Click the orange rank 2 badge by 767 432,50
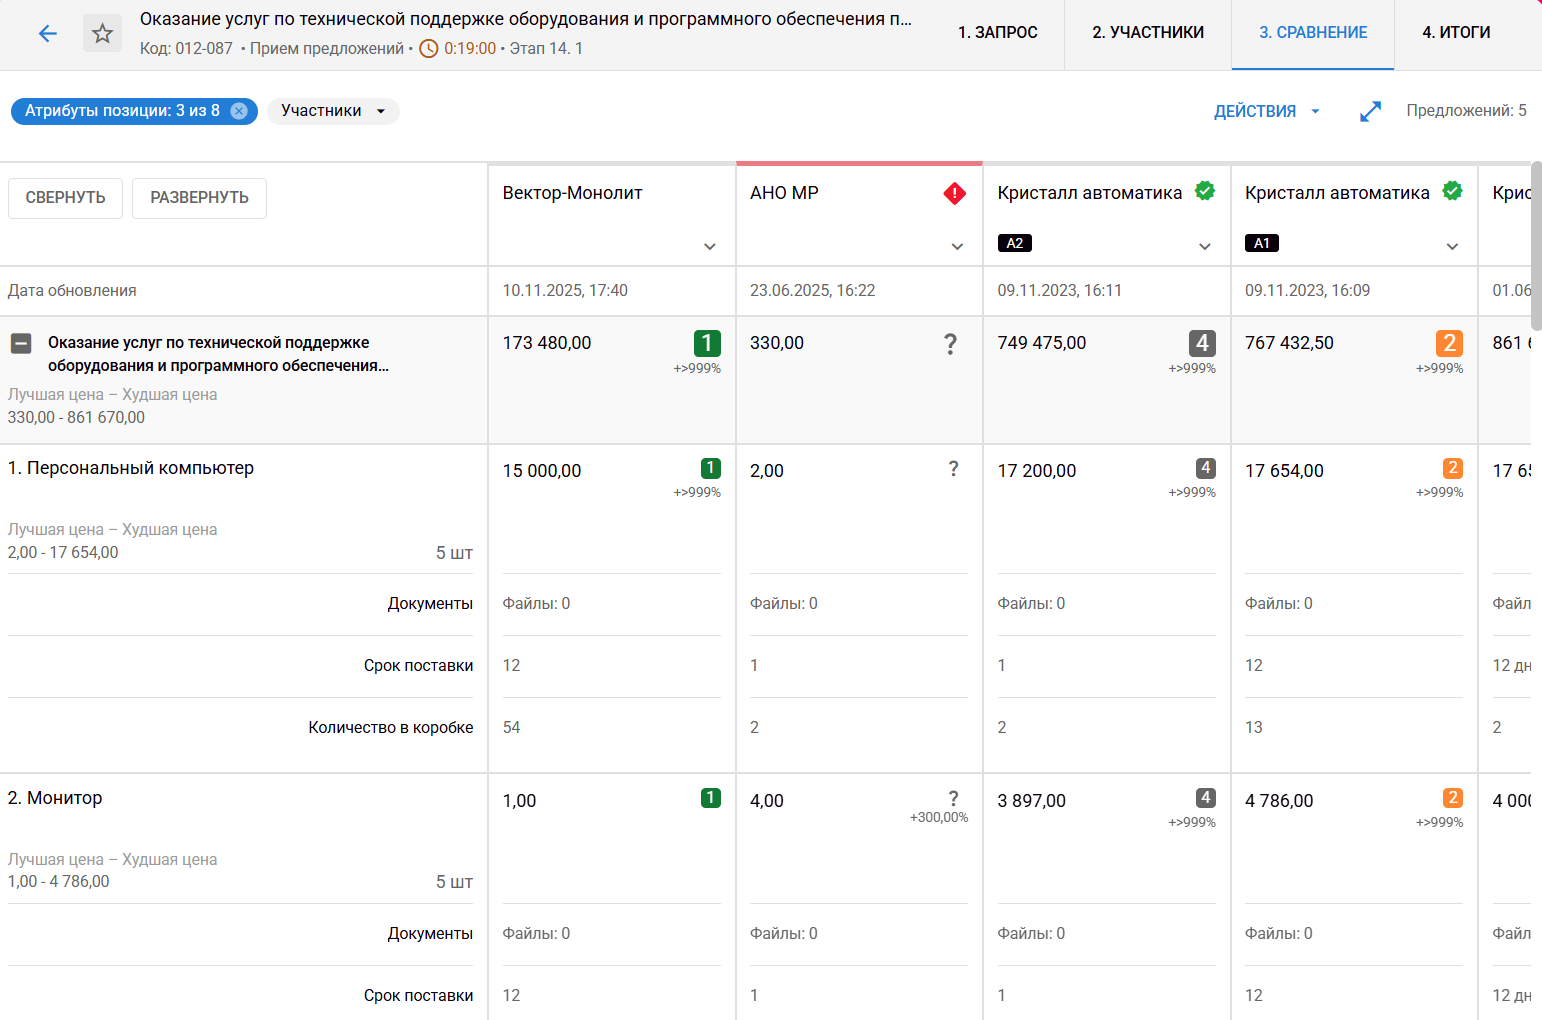This screenshot has width=1542, height=1020. coord(1449,343)
